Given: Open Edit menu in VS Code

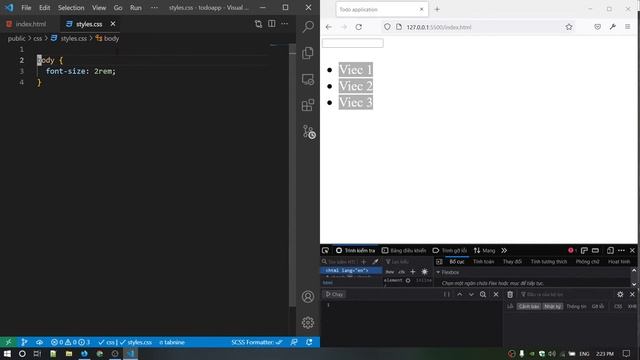Looking at the screenshot, I should point(44,8).
